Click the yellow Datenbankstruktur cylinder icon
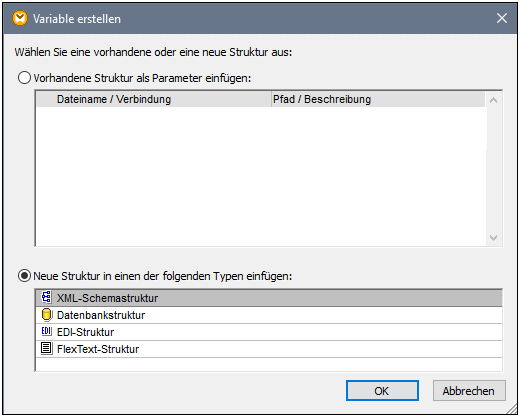Screen dimensions: 520x417 pos(46,315)
